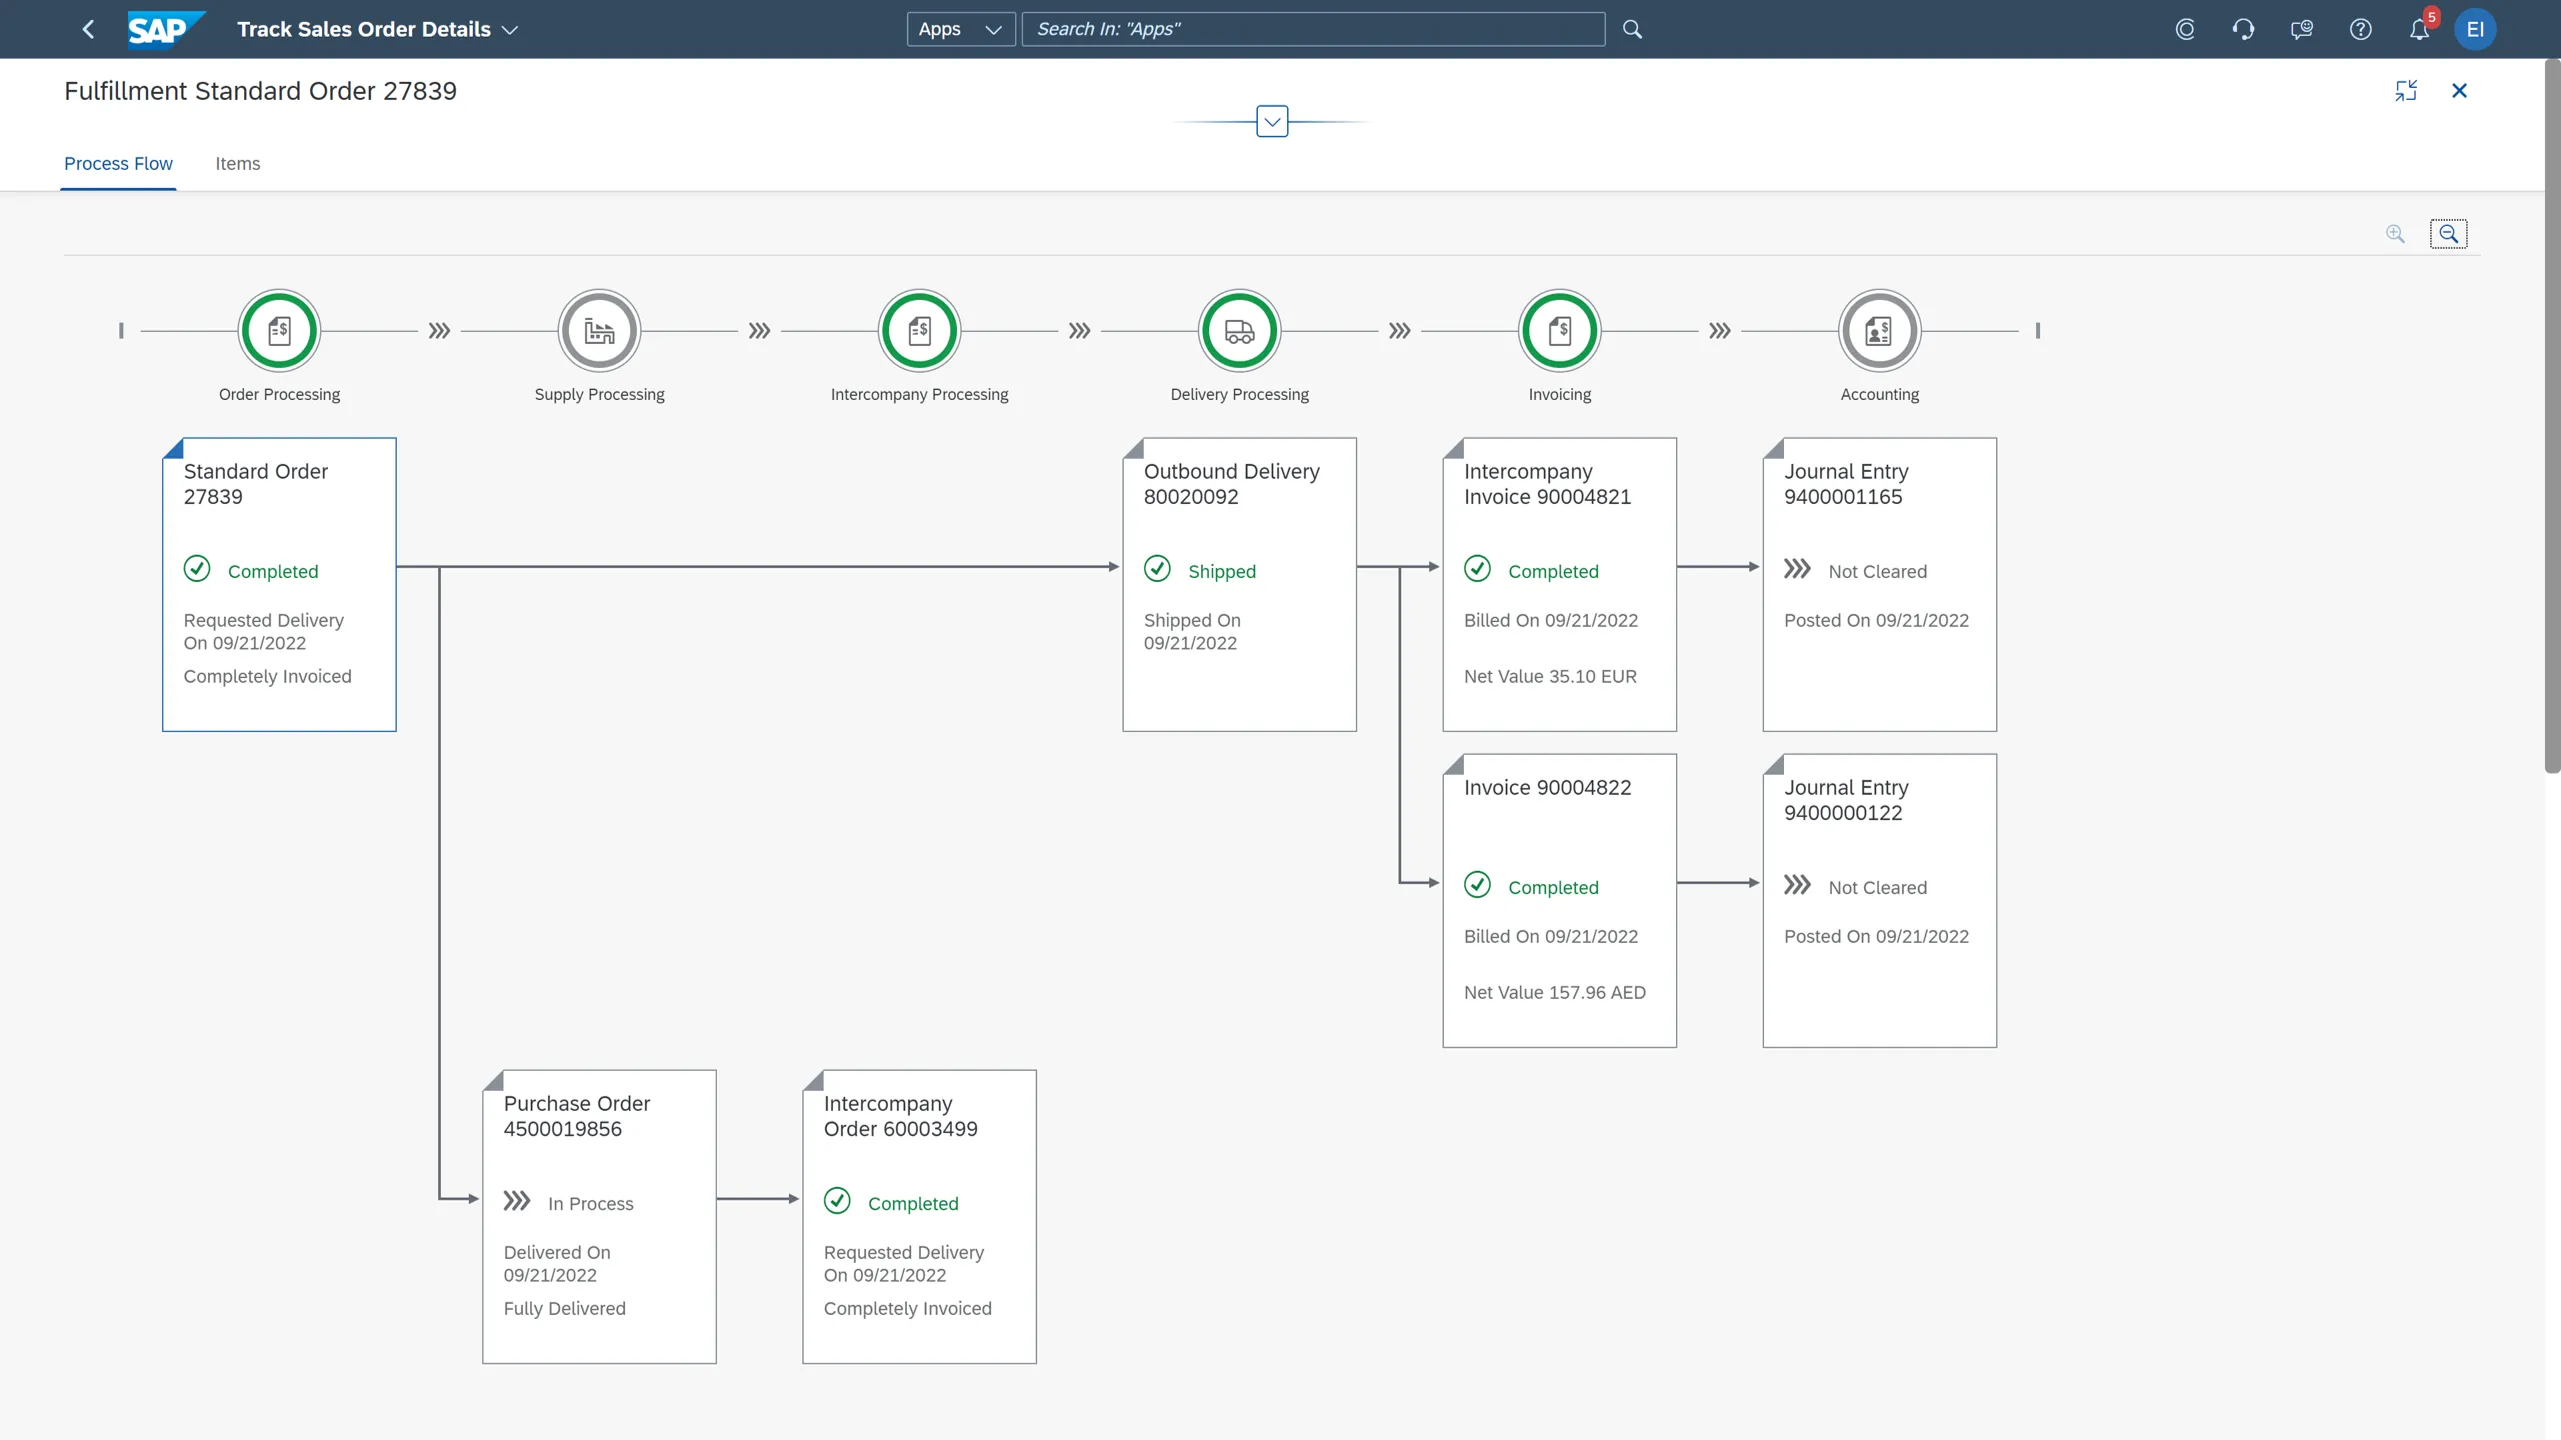This screenshot has height=1440, width=2561.
Task: Expand the header with chevron button
Action: pyautogui.click(x=1271, y=121)
